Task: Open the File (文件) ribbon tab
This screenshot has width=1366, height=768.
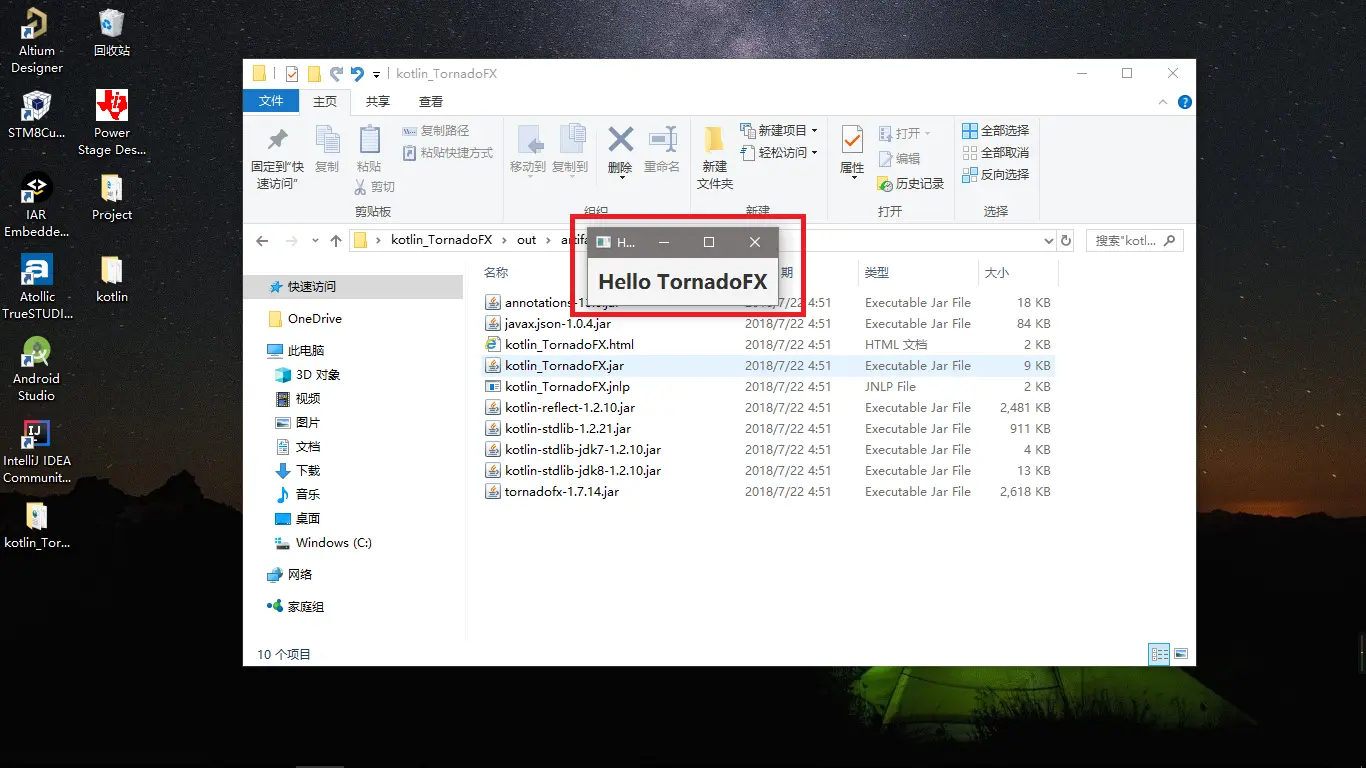Action: pos(271,101)
